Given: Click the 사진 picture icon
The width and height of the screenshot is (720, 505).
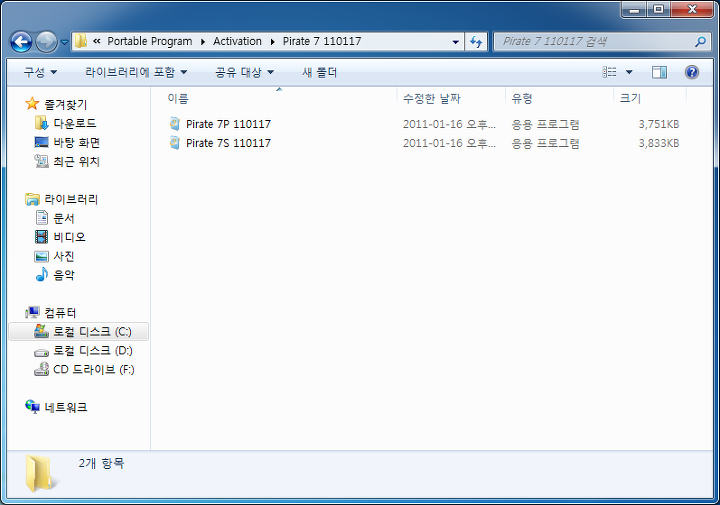Looking at the screenshot, I should pos(41,256).
